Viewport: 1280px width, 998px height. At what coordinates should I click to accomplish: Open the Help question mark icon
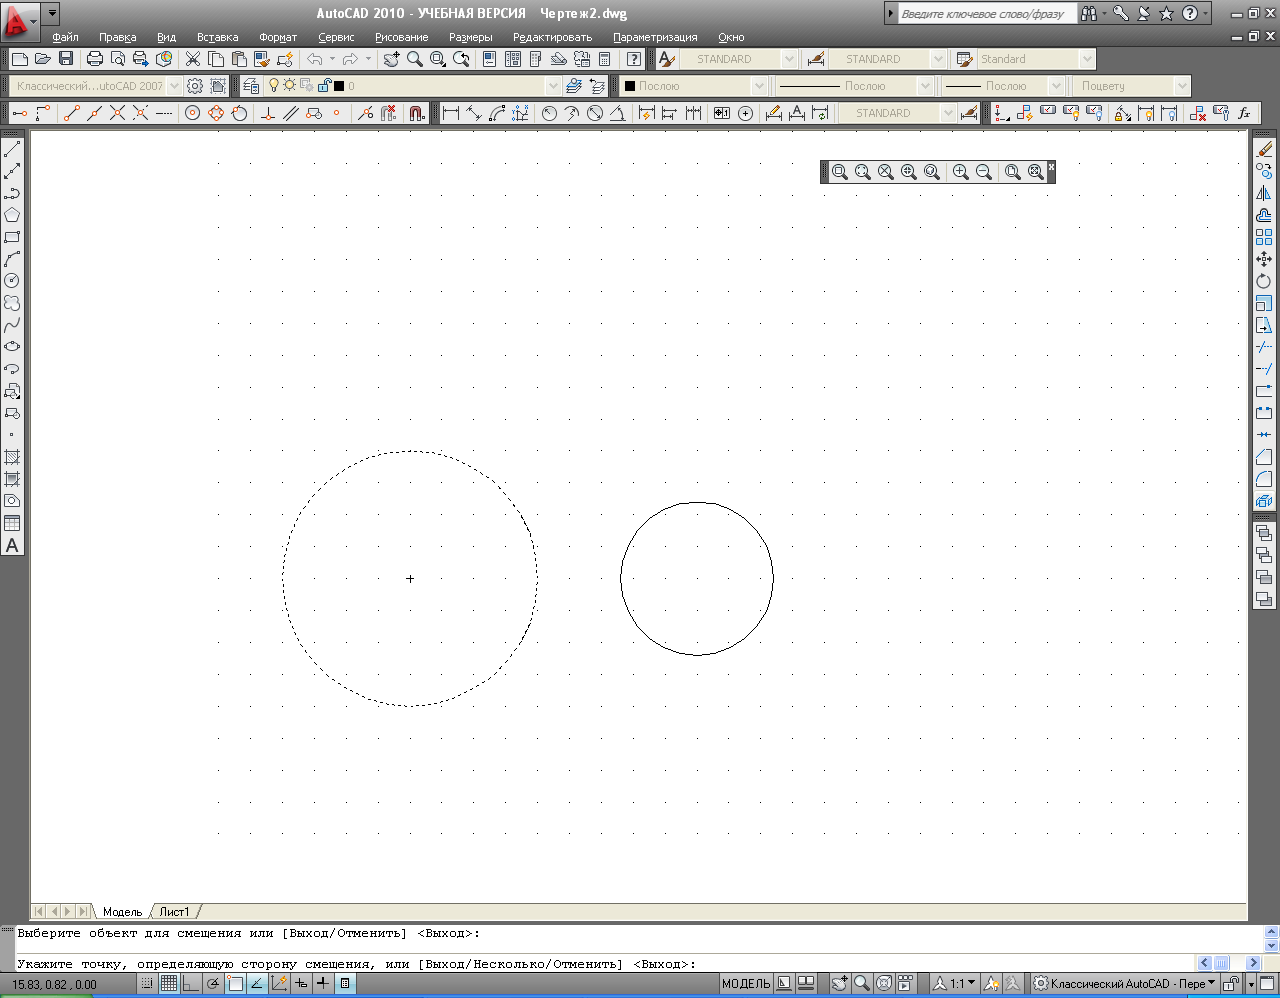click(633, 59)
